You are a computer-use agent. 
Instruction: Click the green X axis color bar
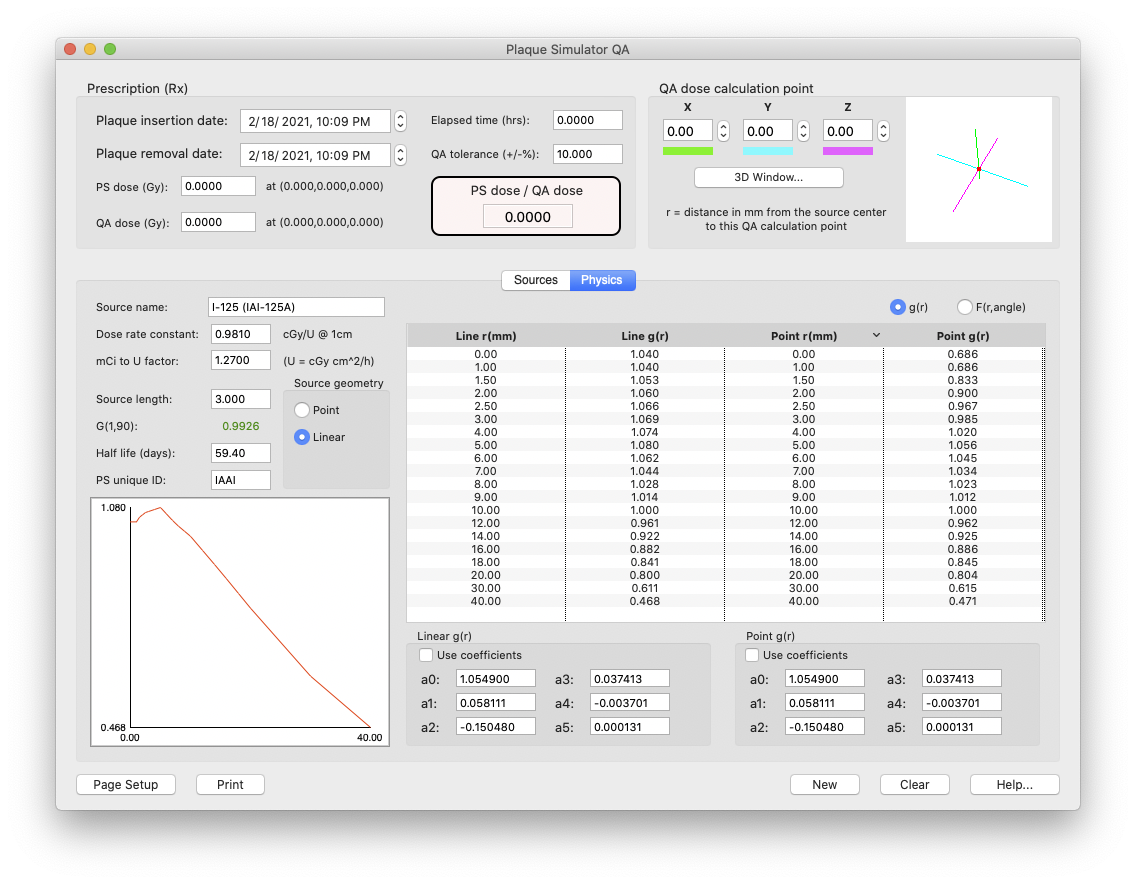[x=688, y=151]
